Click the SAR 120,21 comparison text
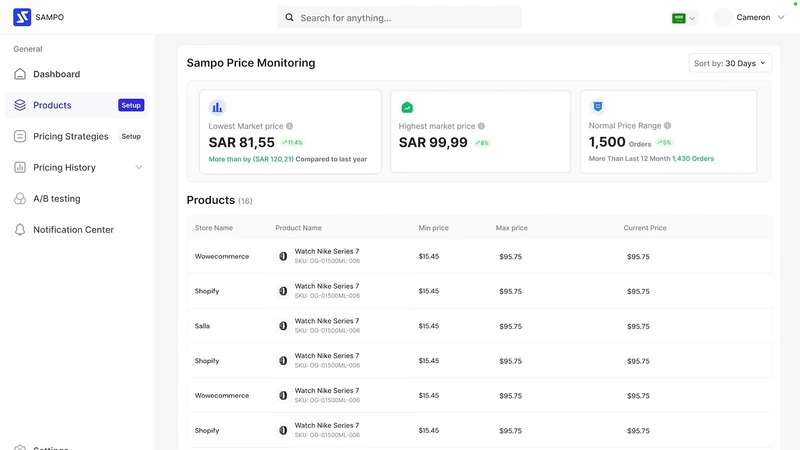Image resolution: width=800 pixels, height=450 pixels. coord(273,159)
